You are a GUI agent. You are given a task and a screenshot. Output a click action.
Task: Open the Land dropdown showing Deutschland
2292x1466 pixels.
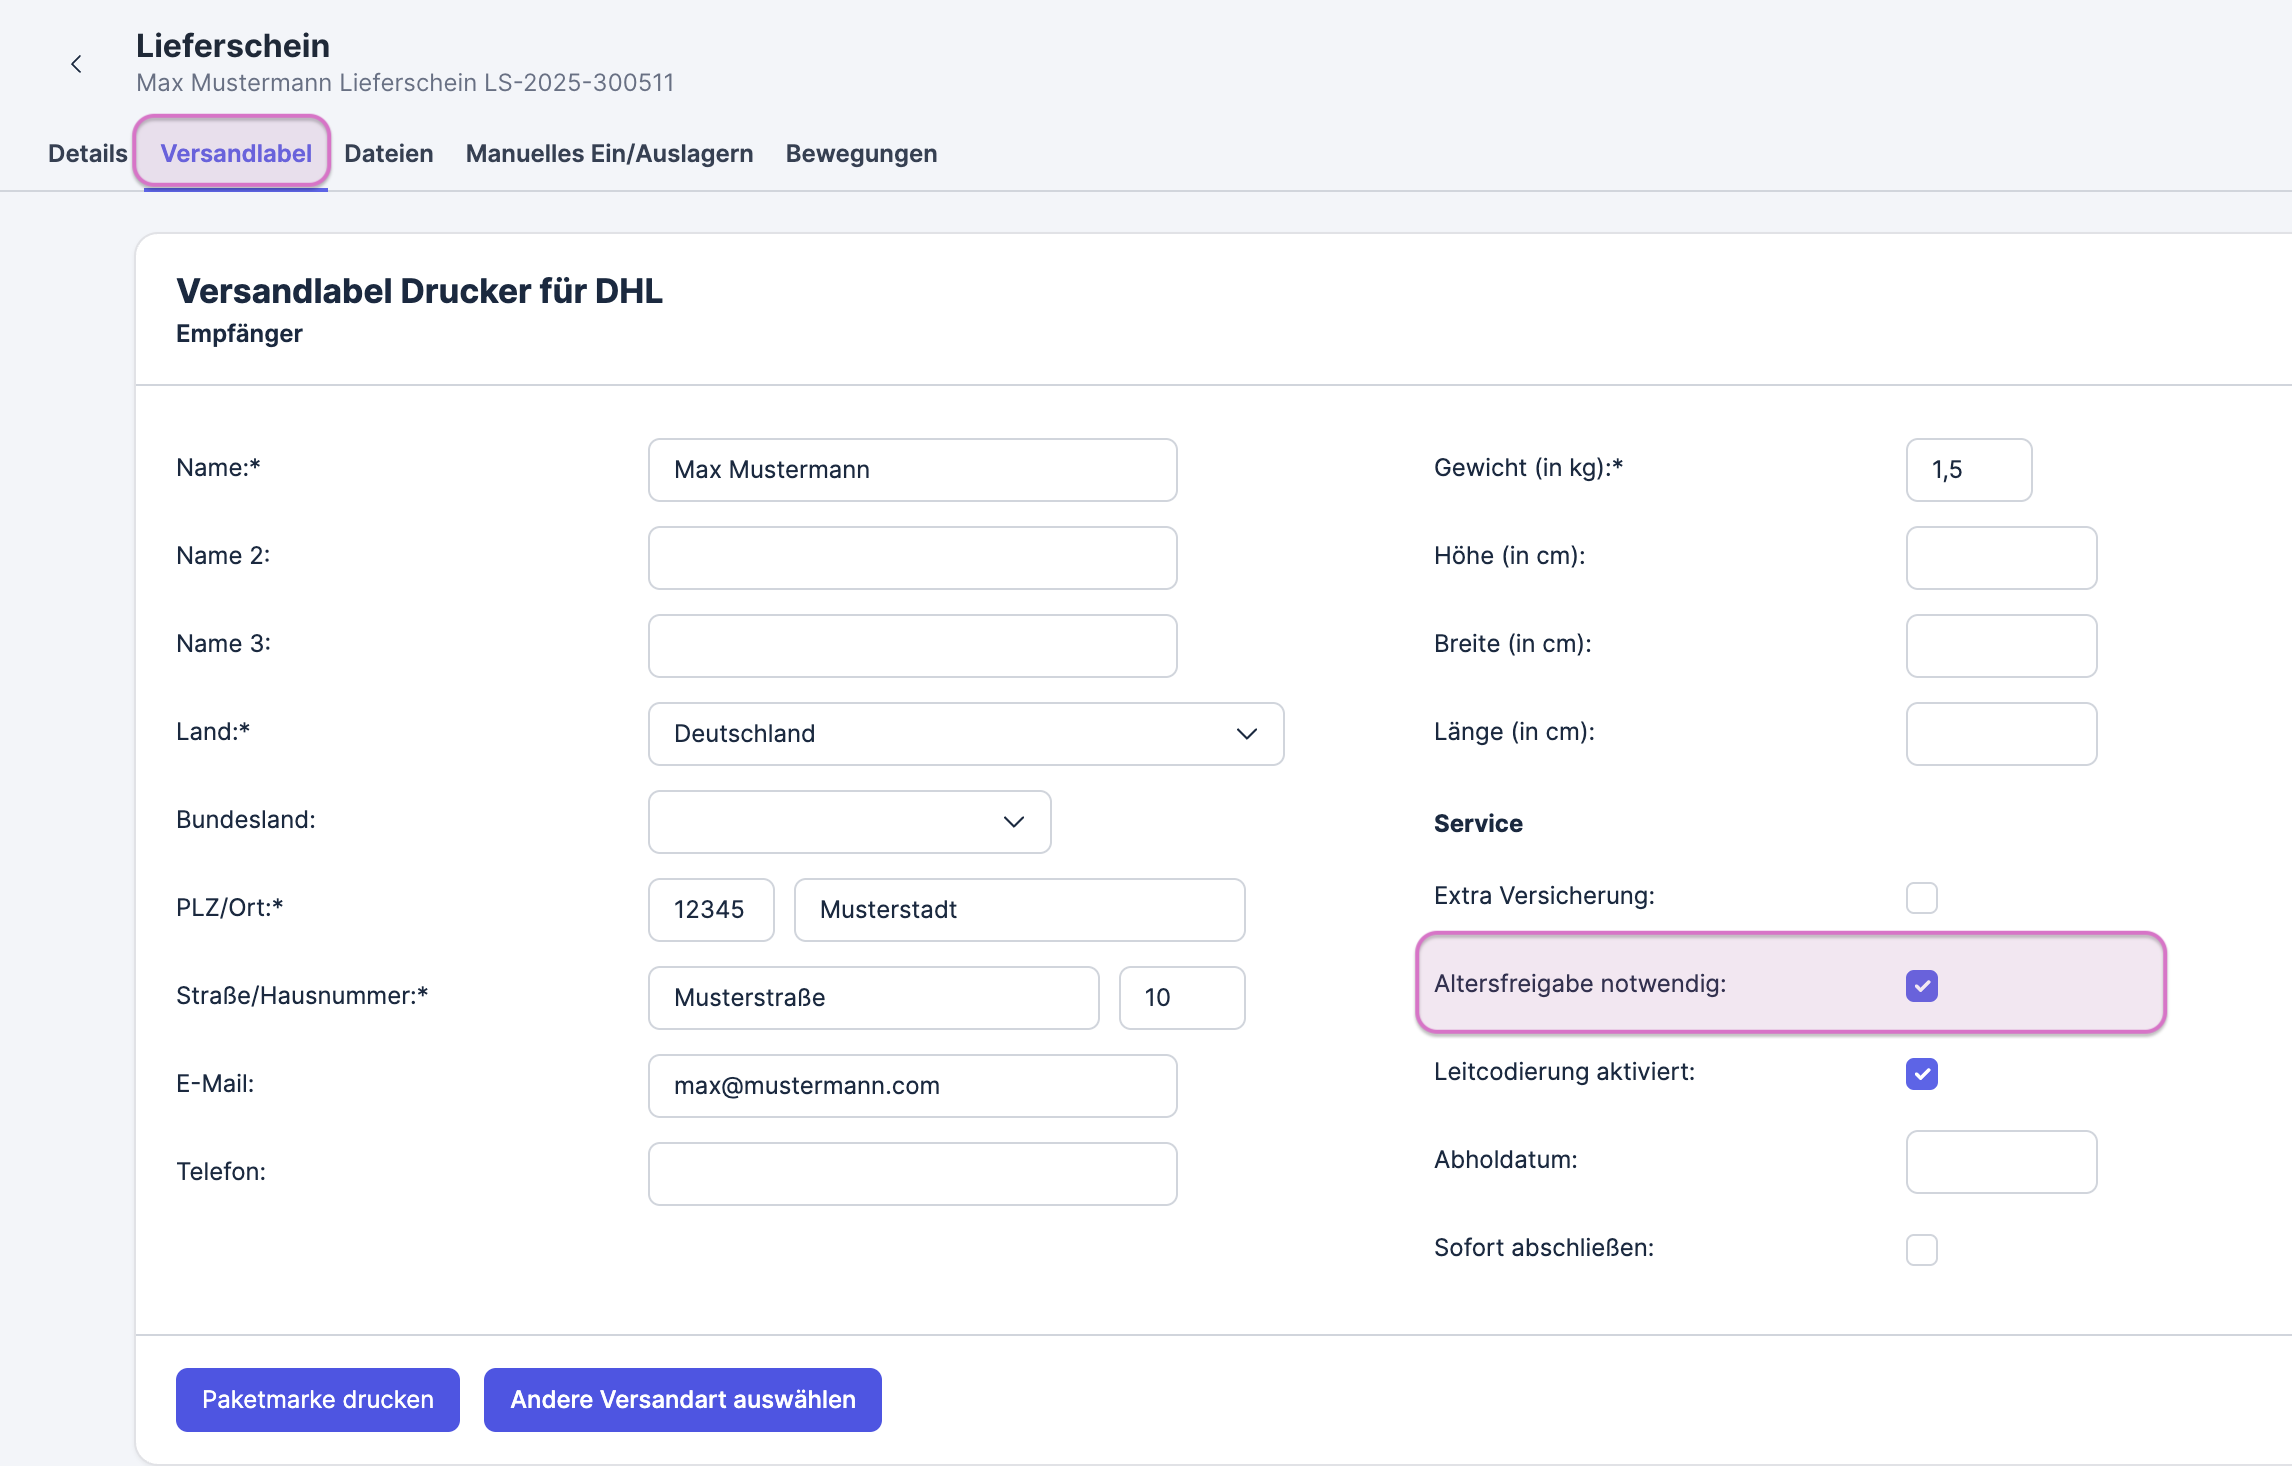tap(965, 733)
